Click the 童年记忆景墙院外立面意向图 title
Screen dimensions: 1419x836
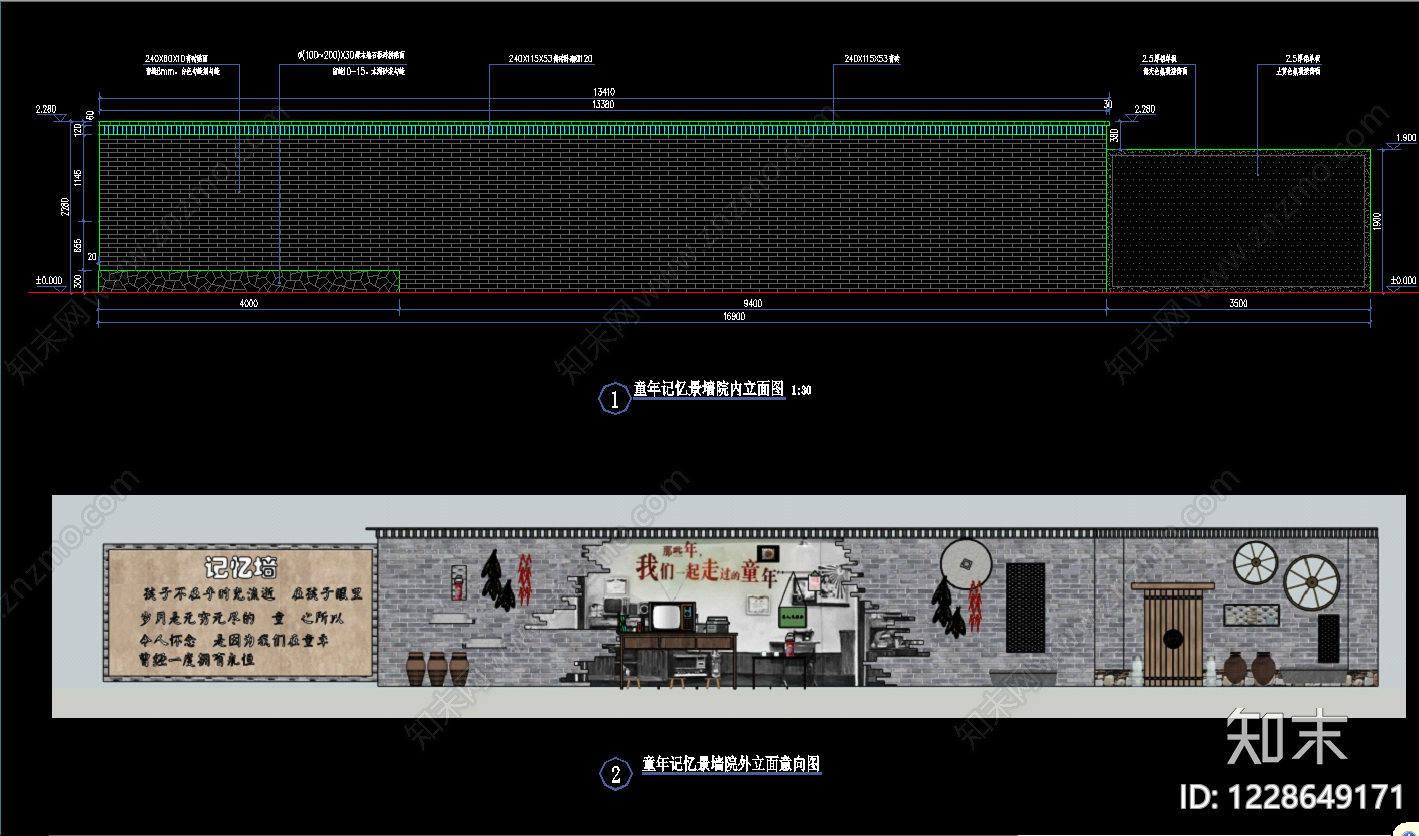(730, 764)
